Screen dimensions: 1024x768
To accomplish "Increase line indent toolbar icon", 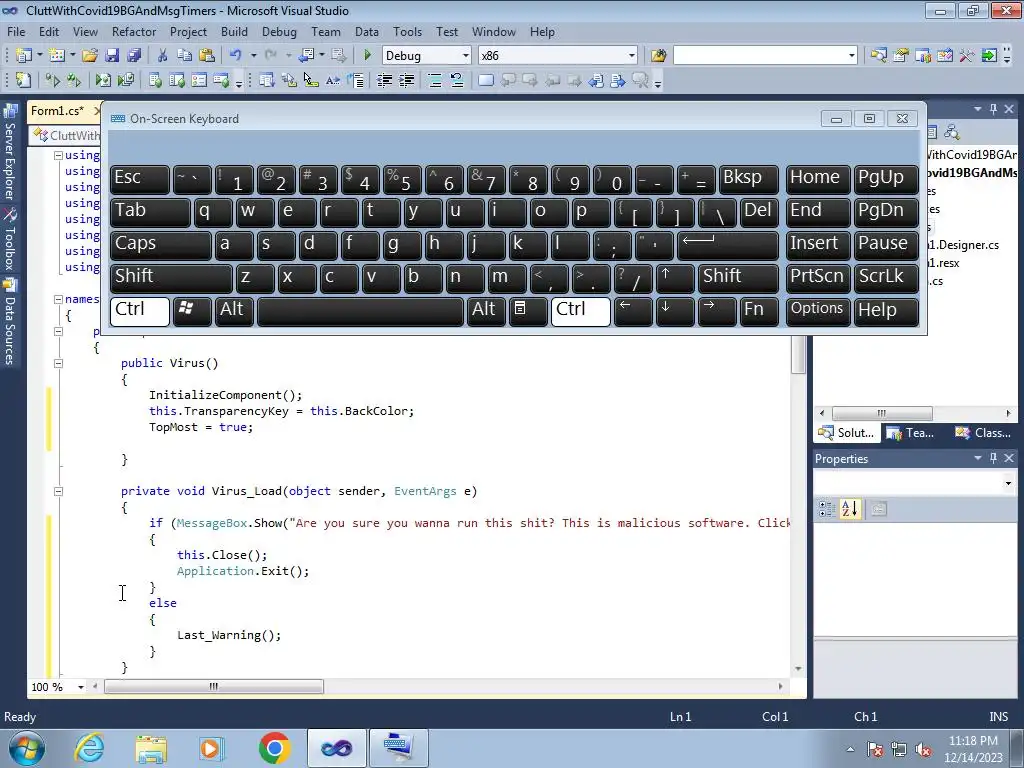I will tap(407, 80).
